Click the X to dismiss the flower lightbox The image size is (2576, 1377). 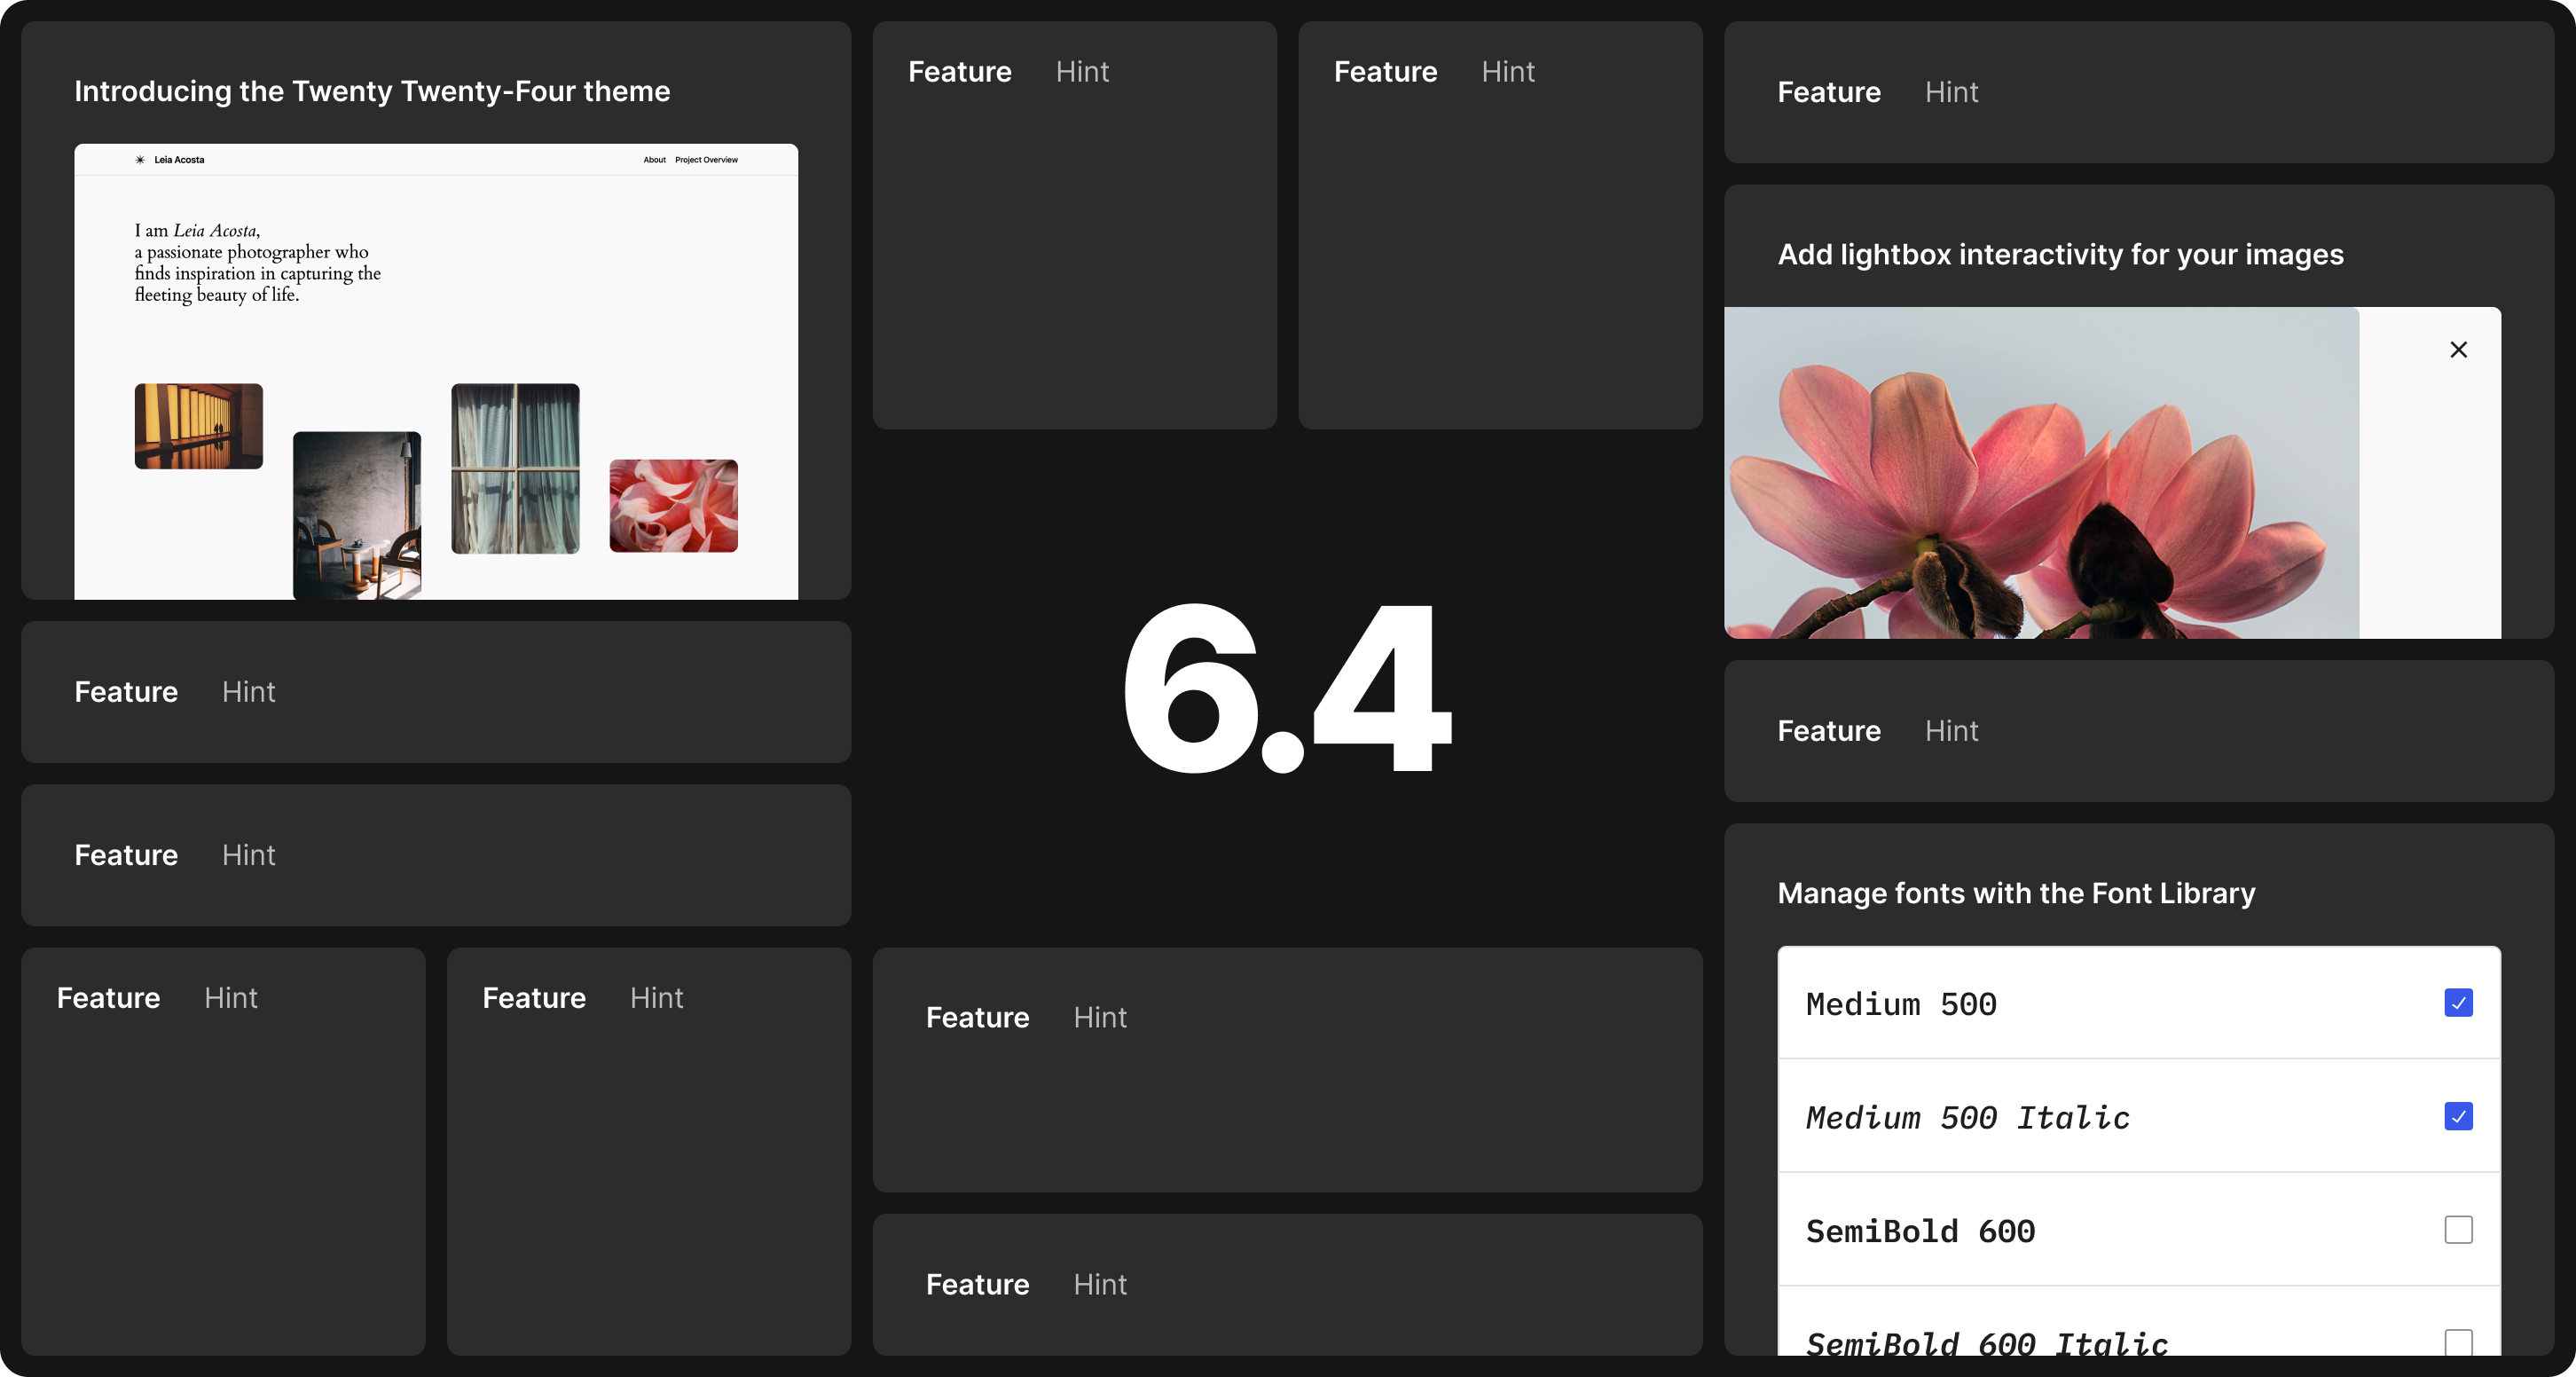[2460, 349]
